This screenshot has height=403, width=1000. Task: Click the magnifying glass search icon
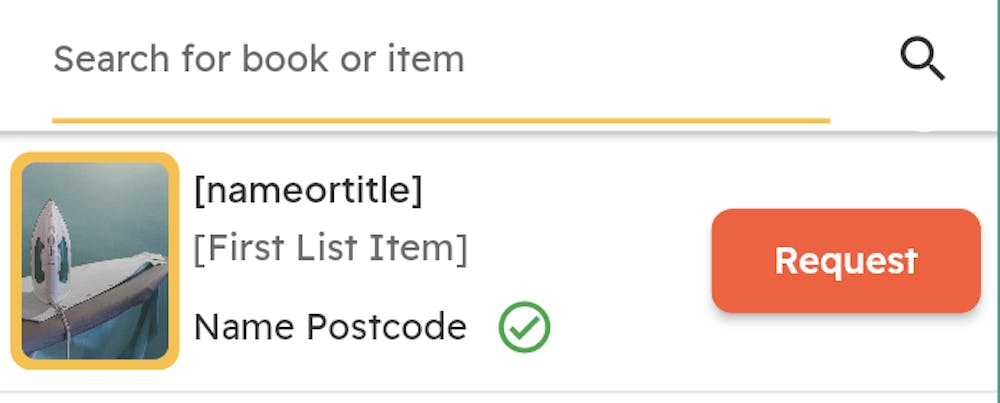tap(921, 61)
